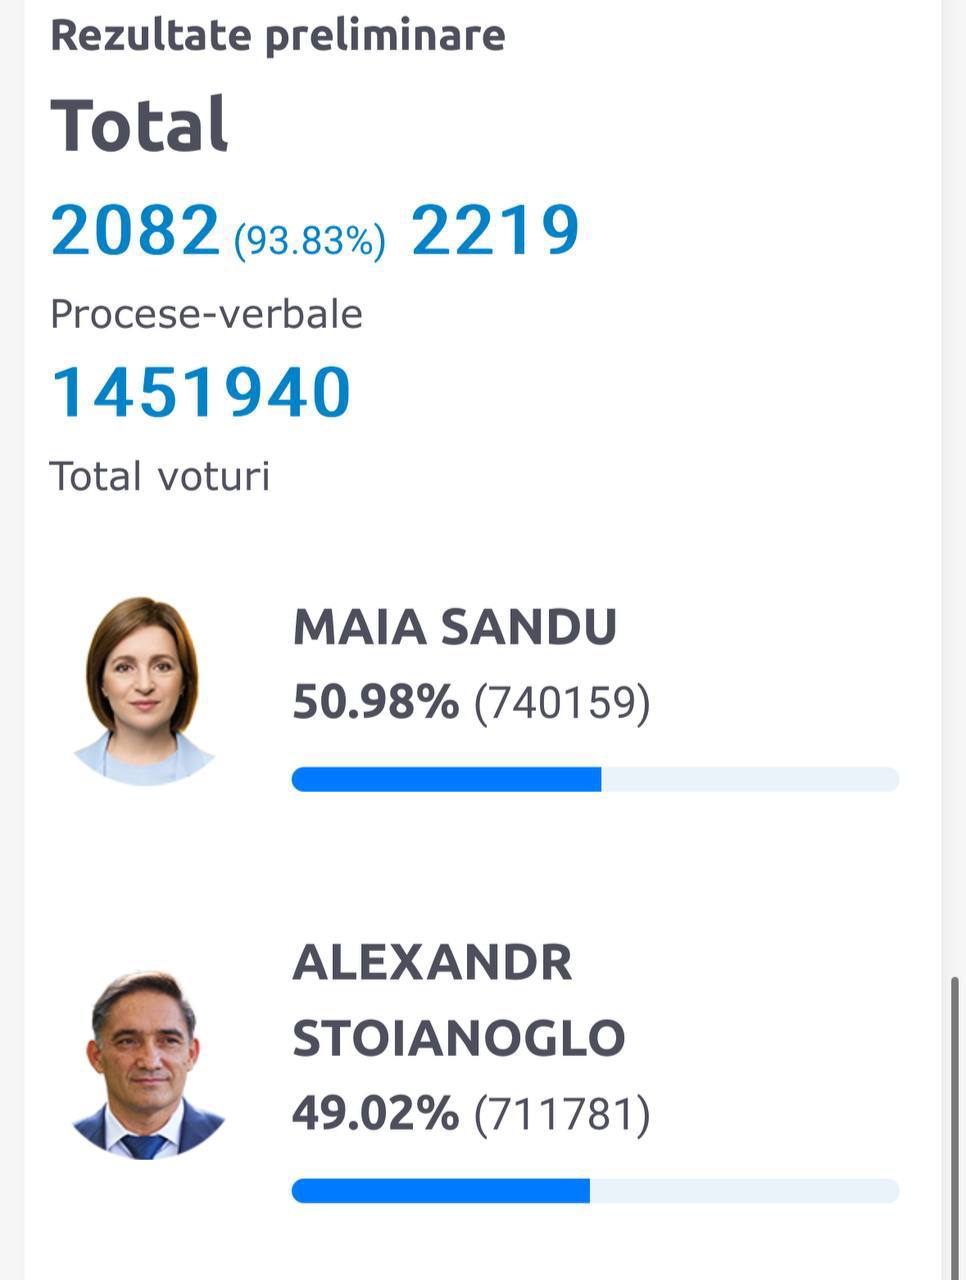Click the 2219 total reports number
This screenshot has height=1280, width=966.
[495, 230]
